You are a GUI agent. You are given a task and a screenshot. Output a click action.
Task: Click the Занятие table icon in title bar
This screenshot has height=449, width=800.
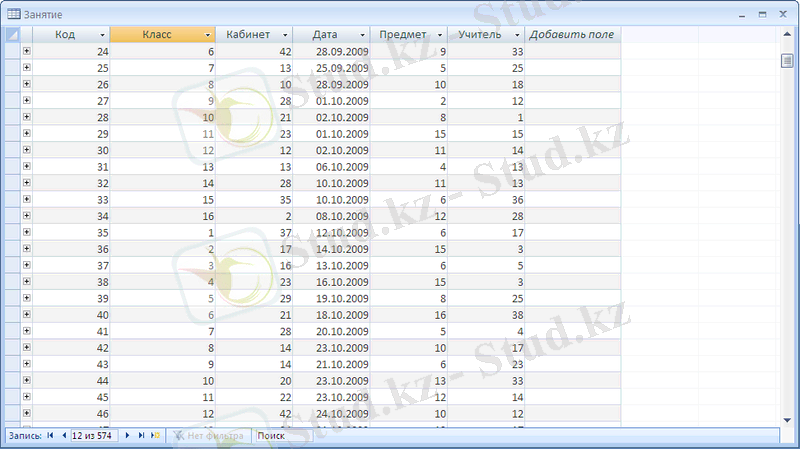14,14
